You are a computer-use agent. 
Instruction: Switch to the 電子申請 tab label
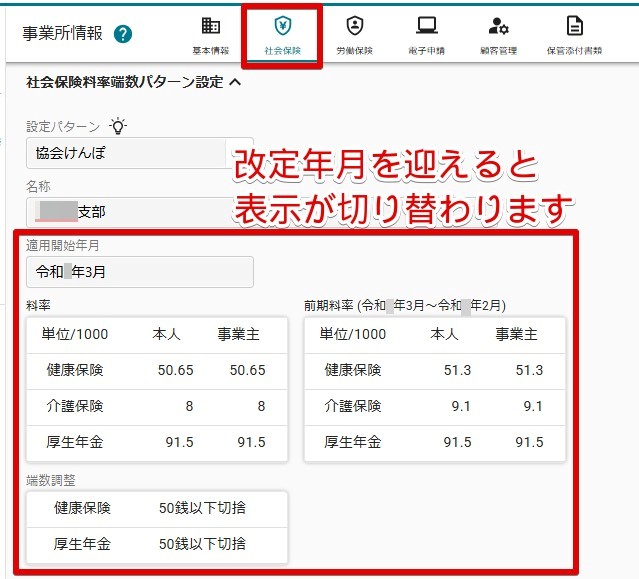427,51
